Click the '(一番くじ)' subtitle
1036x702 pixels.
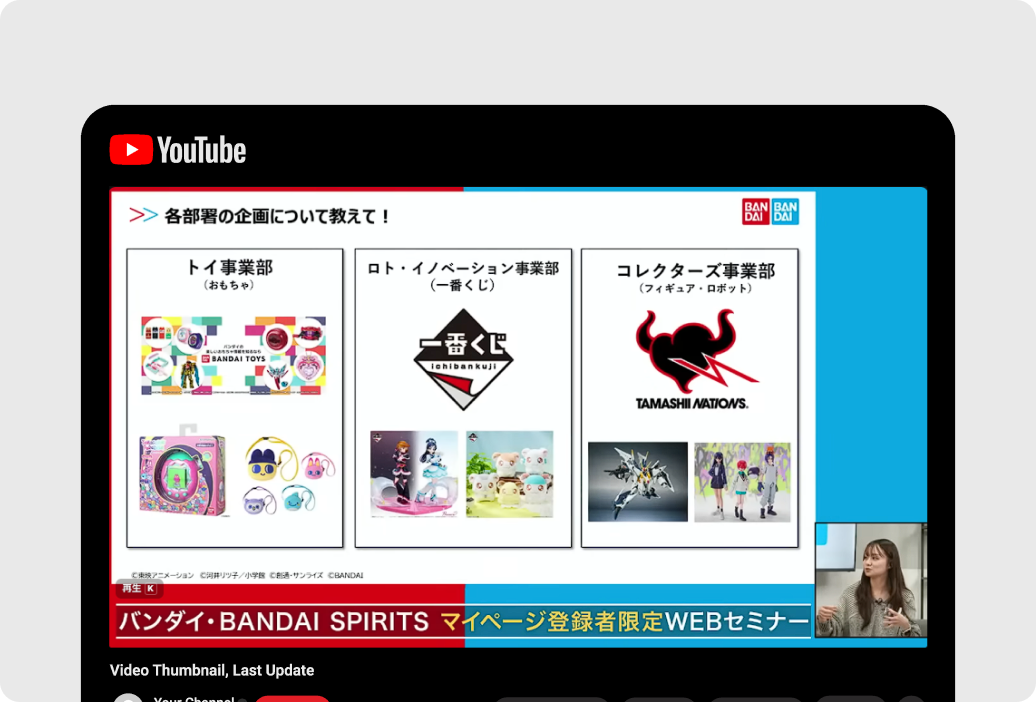(462, 285)
